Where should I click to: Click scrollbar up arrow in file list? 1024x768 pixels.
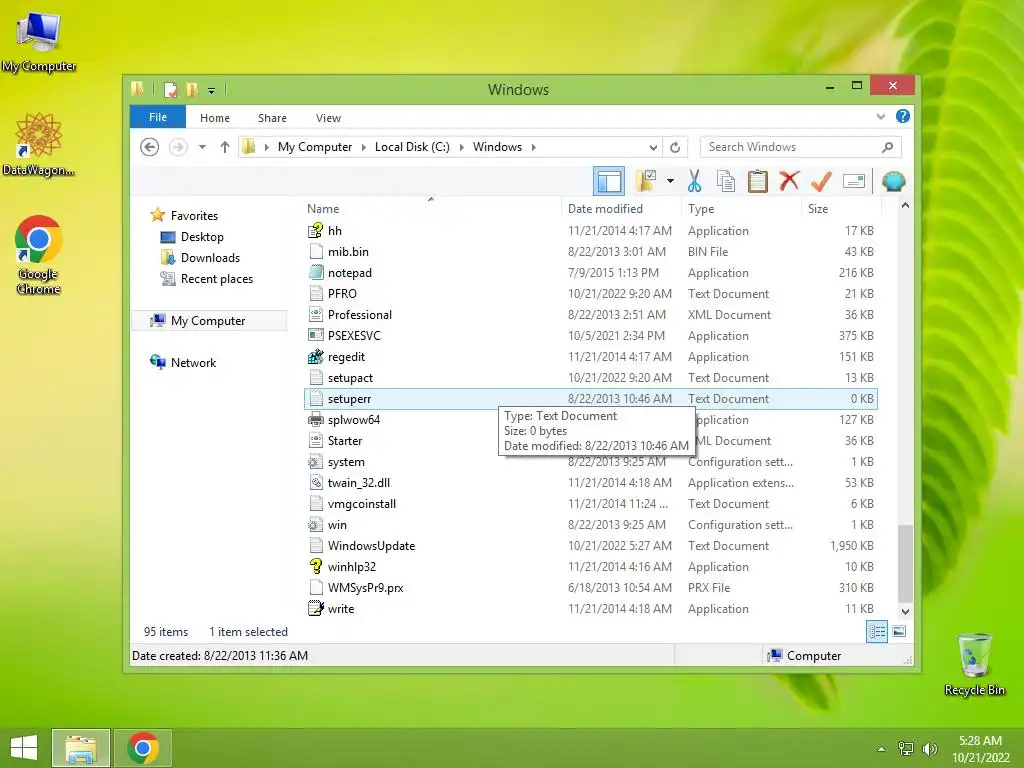(905, 206)
